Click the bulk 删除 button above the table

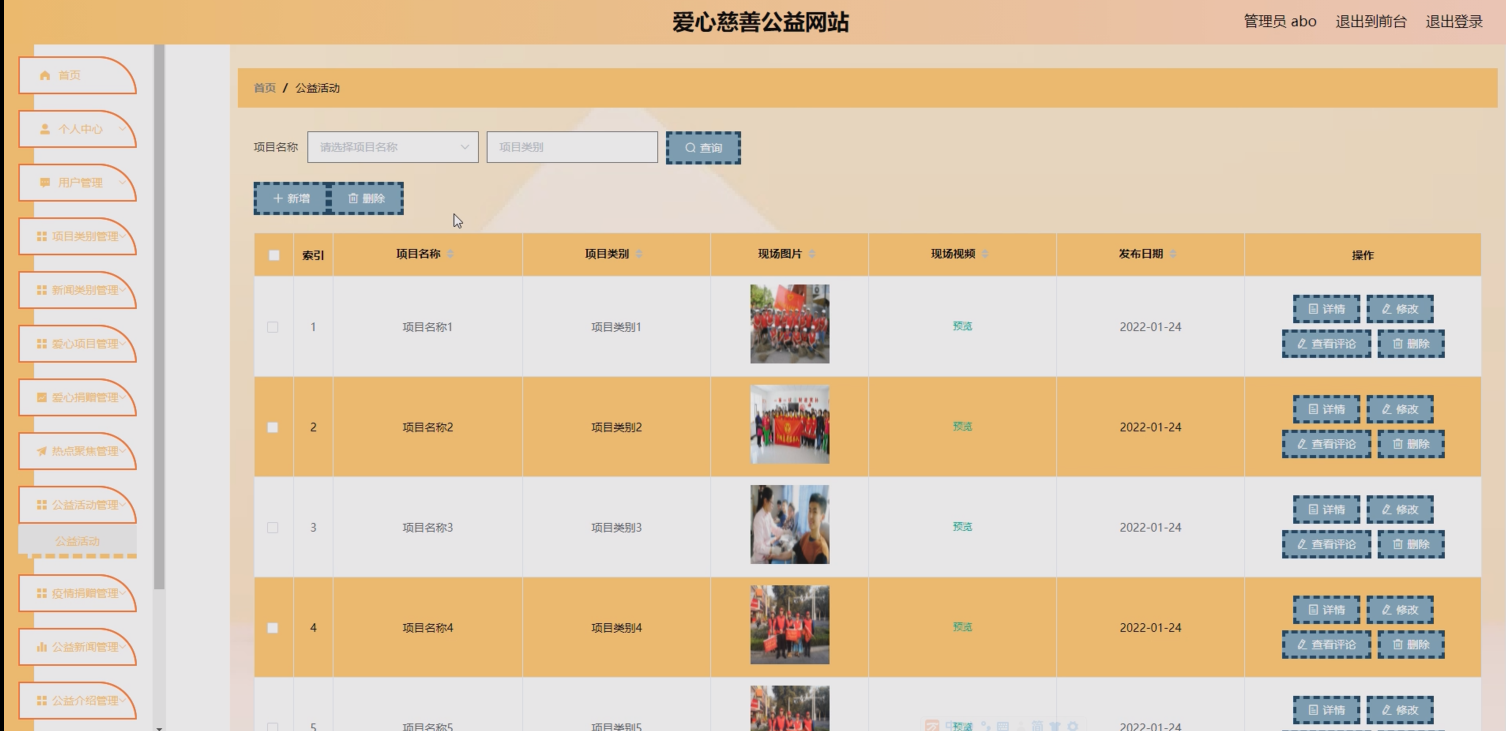pos(366,198)
